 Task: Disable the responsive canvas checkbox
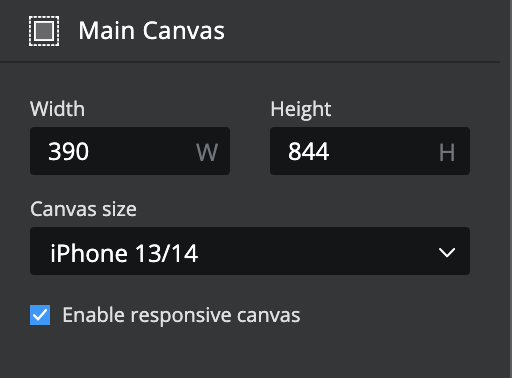click(x=40, y=315)
